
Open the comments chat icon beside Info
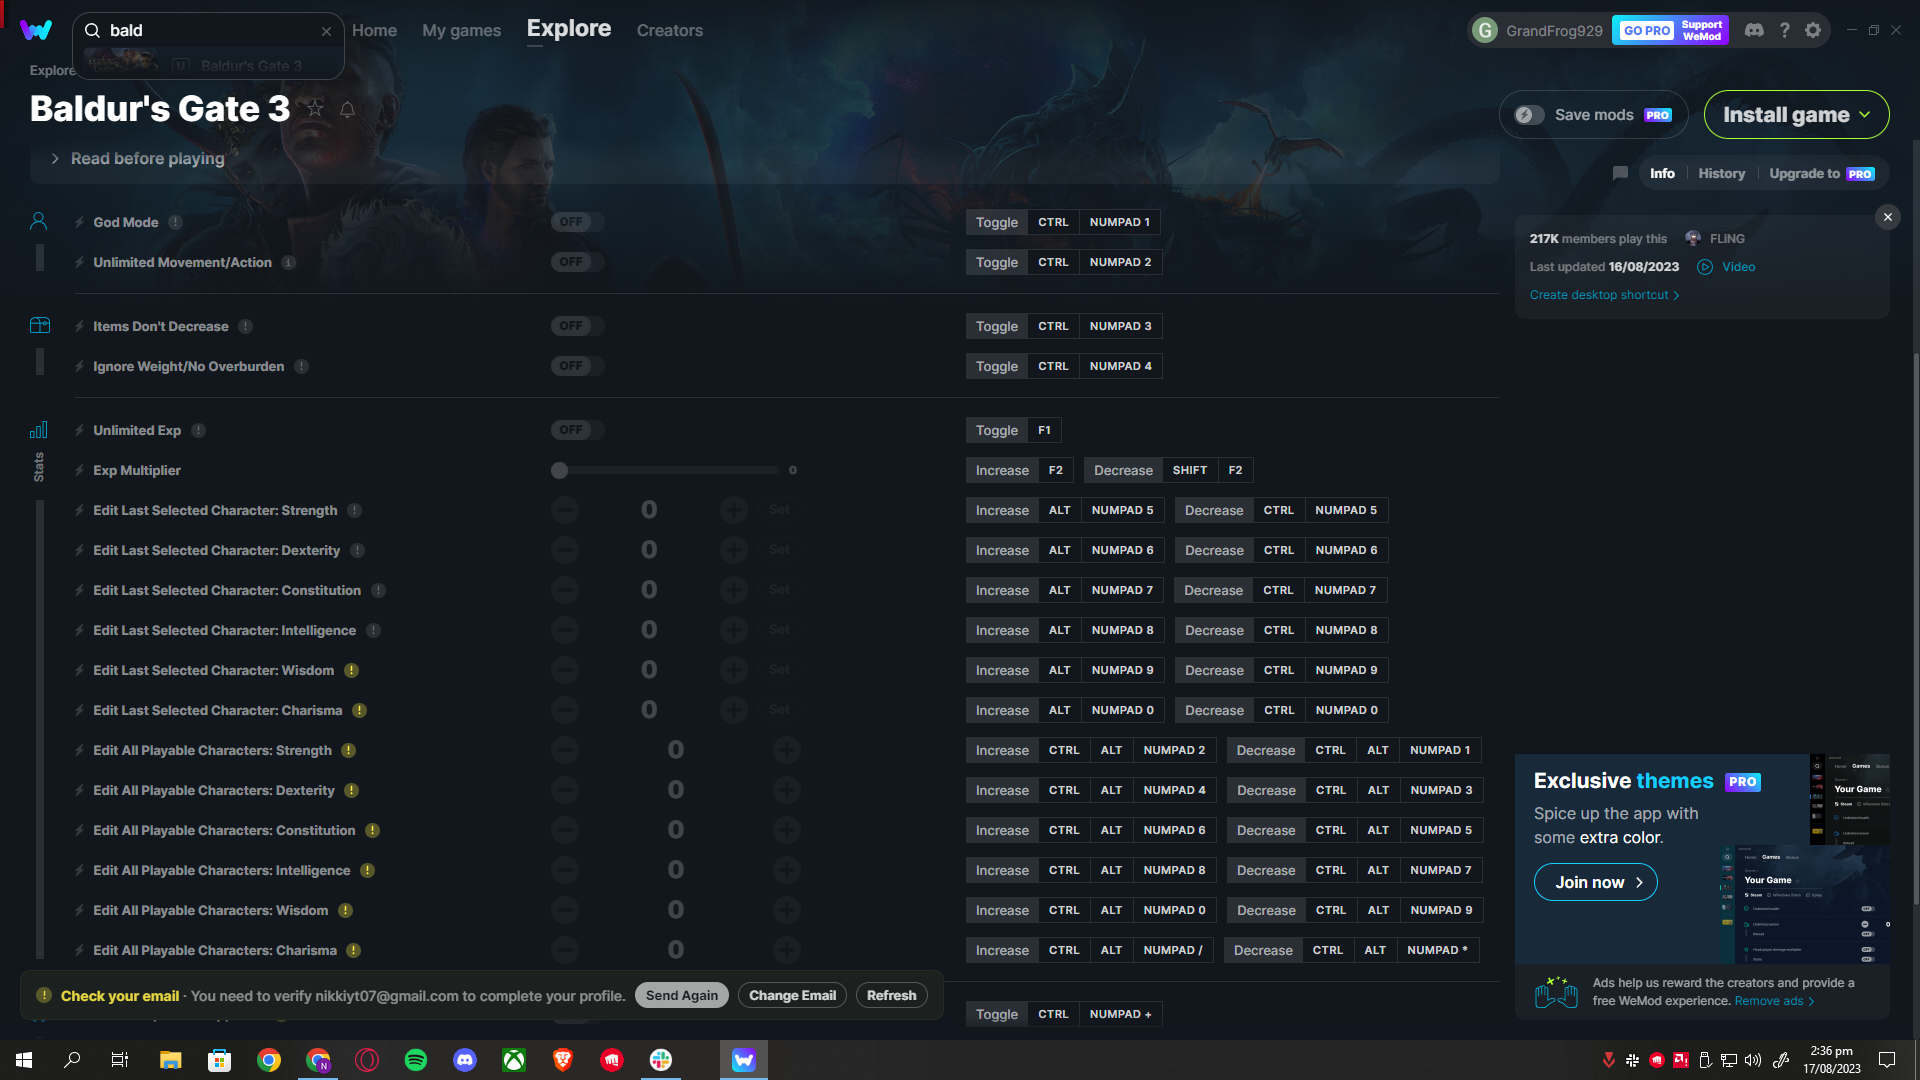(x=1620, y=173)
